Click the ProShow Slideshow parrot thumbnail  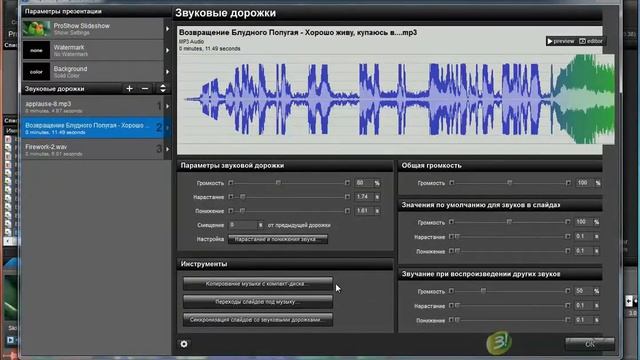click(36, 29)
